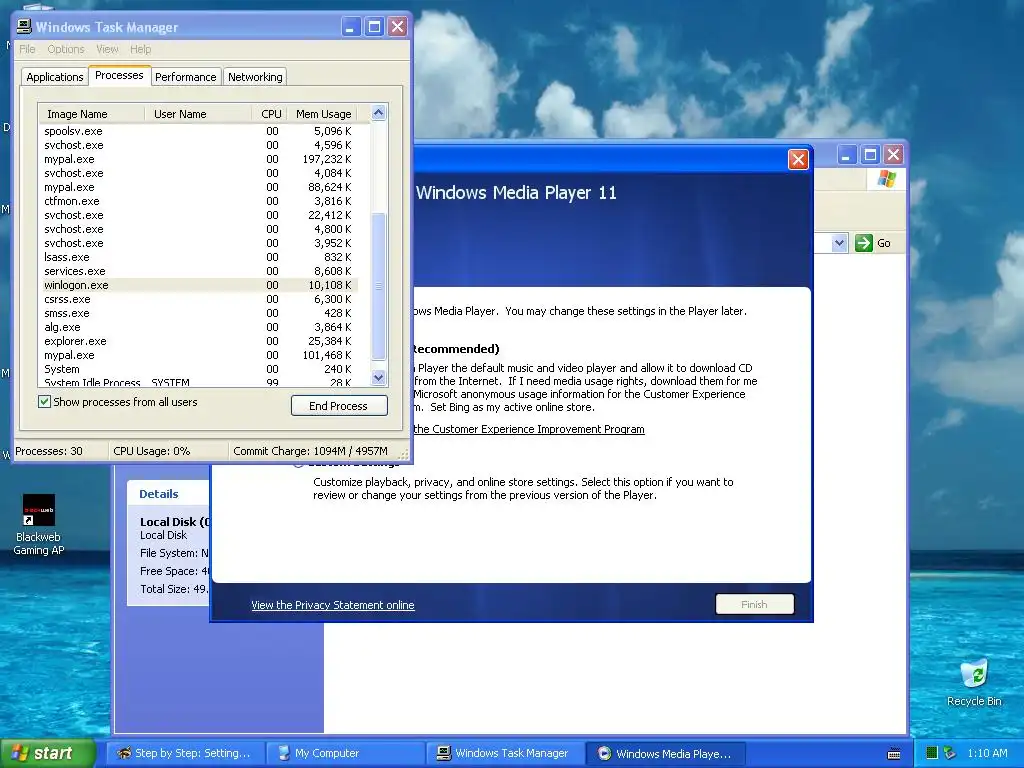Open the Help menu in Task Manager
Image resolution: width=1024 pixels, height=768 pixels.
[140, 49]
